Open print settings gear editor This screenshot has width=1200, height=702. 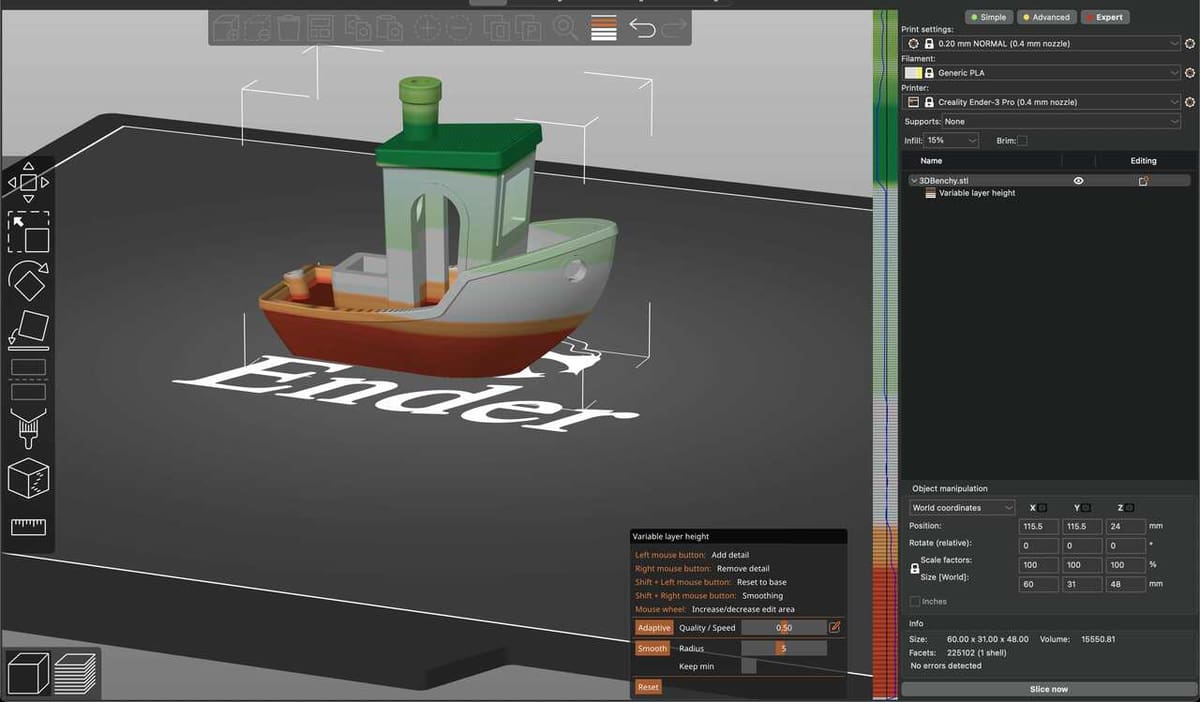1189,44
